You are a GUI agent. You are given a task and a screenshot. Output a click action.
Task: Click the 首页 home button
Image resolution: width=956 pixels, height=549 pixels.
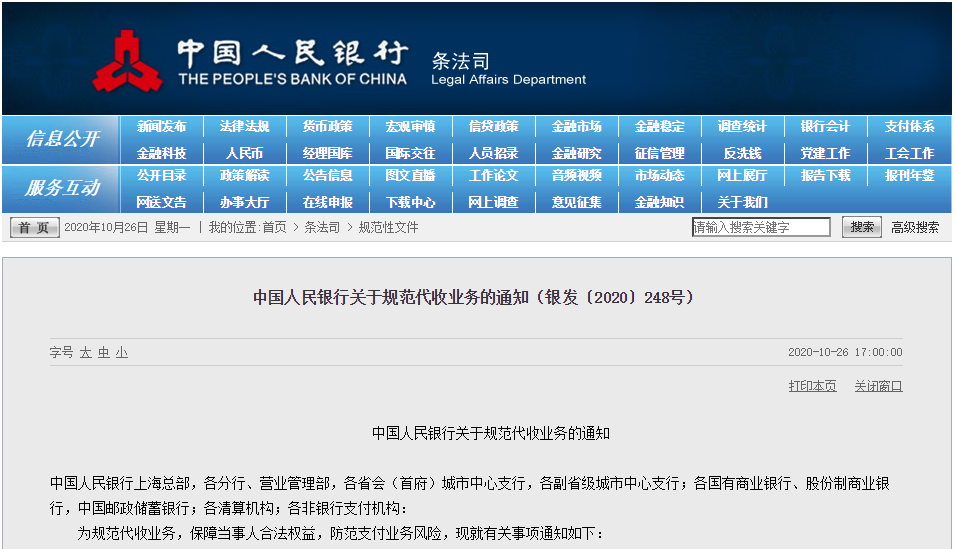pos(34,228)
